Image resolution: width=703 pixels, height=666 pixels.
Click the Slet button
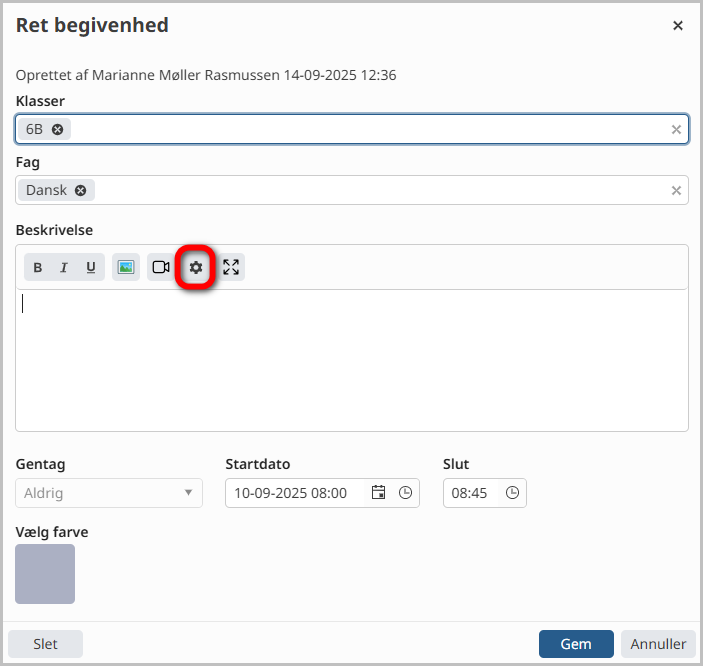click(45, 644)
